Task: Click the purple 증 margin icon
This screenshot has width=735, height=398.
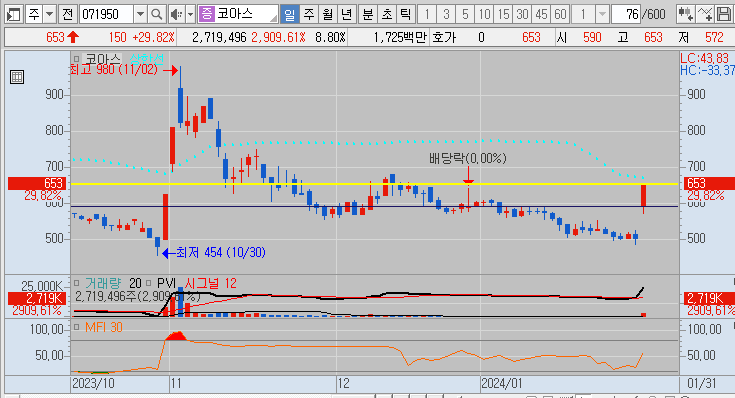Action: 206,14
